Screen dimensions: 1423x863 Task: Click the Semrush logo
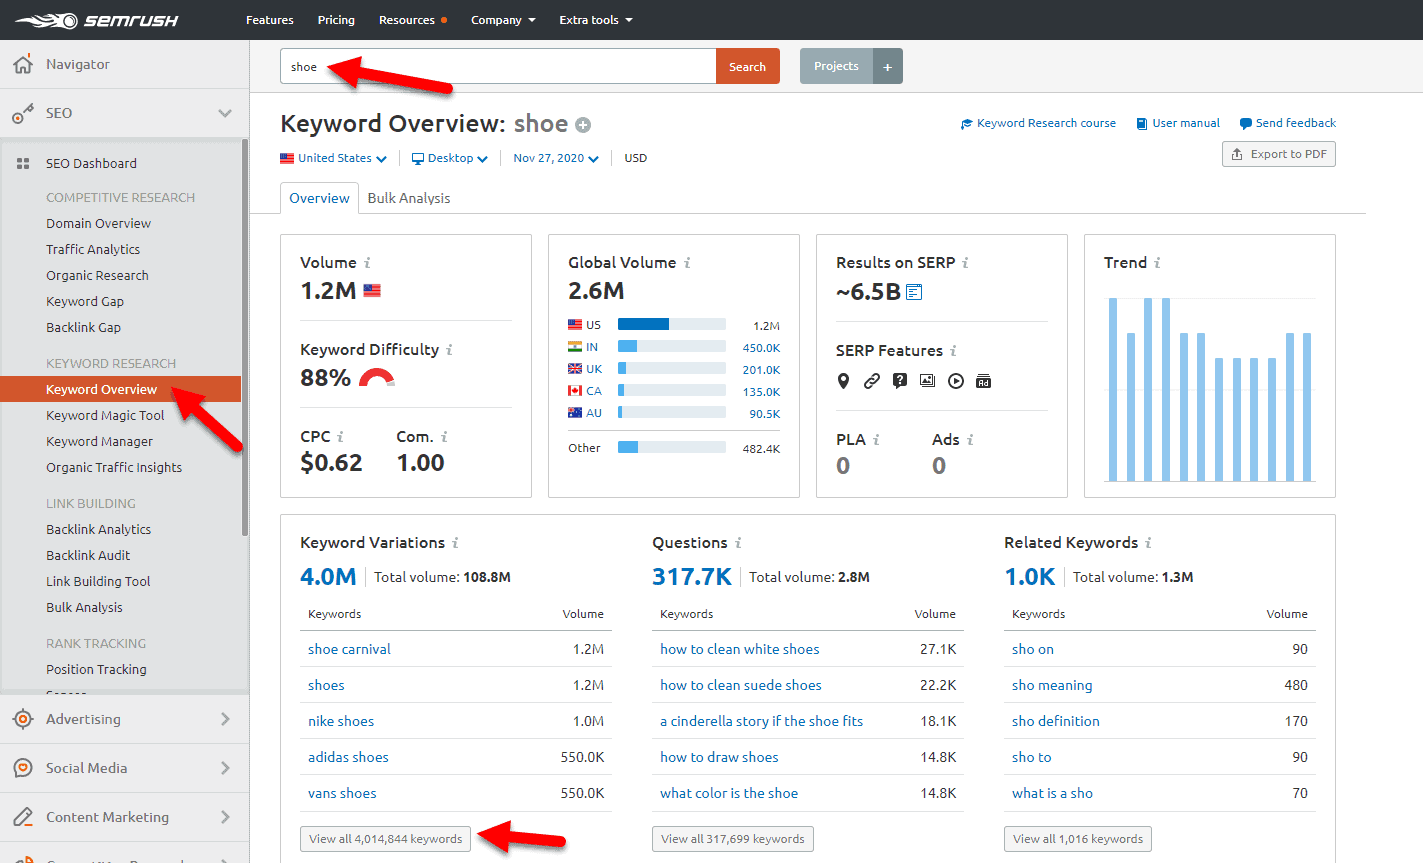click(x=97, y=20)
